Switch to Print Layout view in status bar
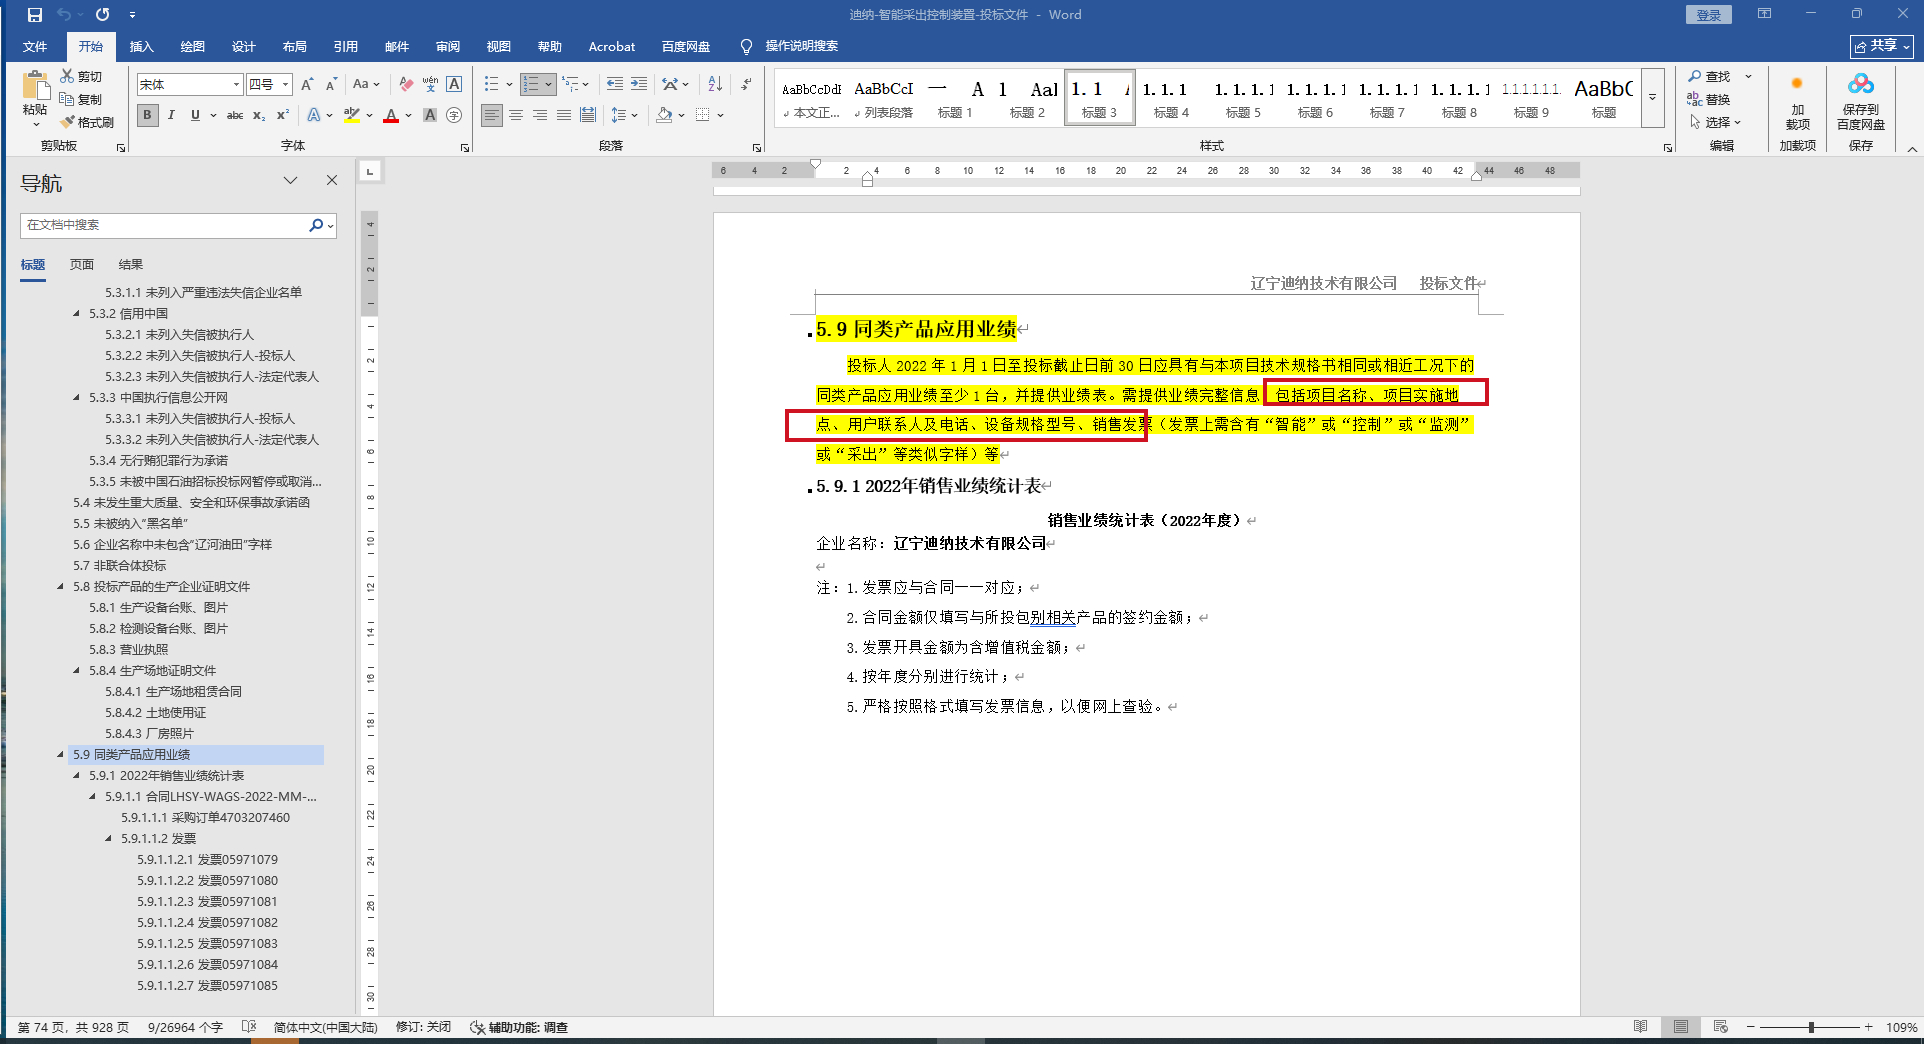Screen dimensions: 1924x1044 coord(1681,1027)
